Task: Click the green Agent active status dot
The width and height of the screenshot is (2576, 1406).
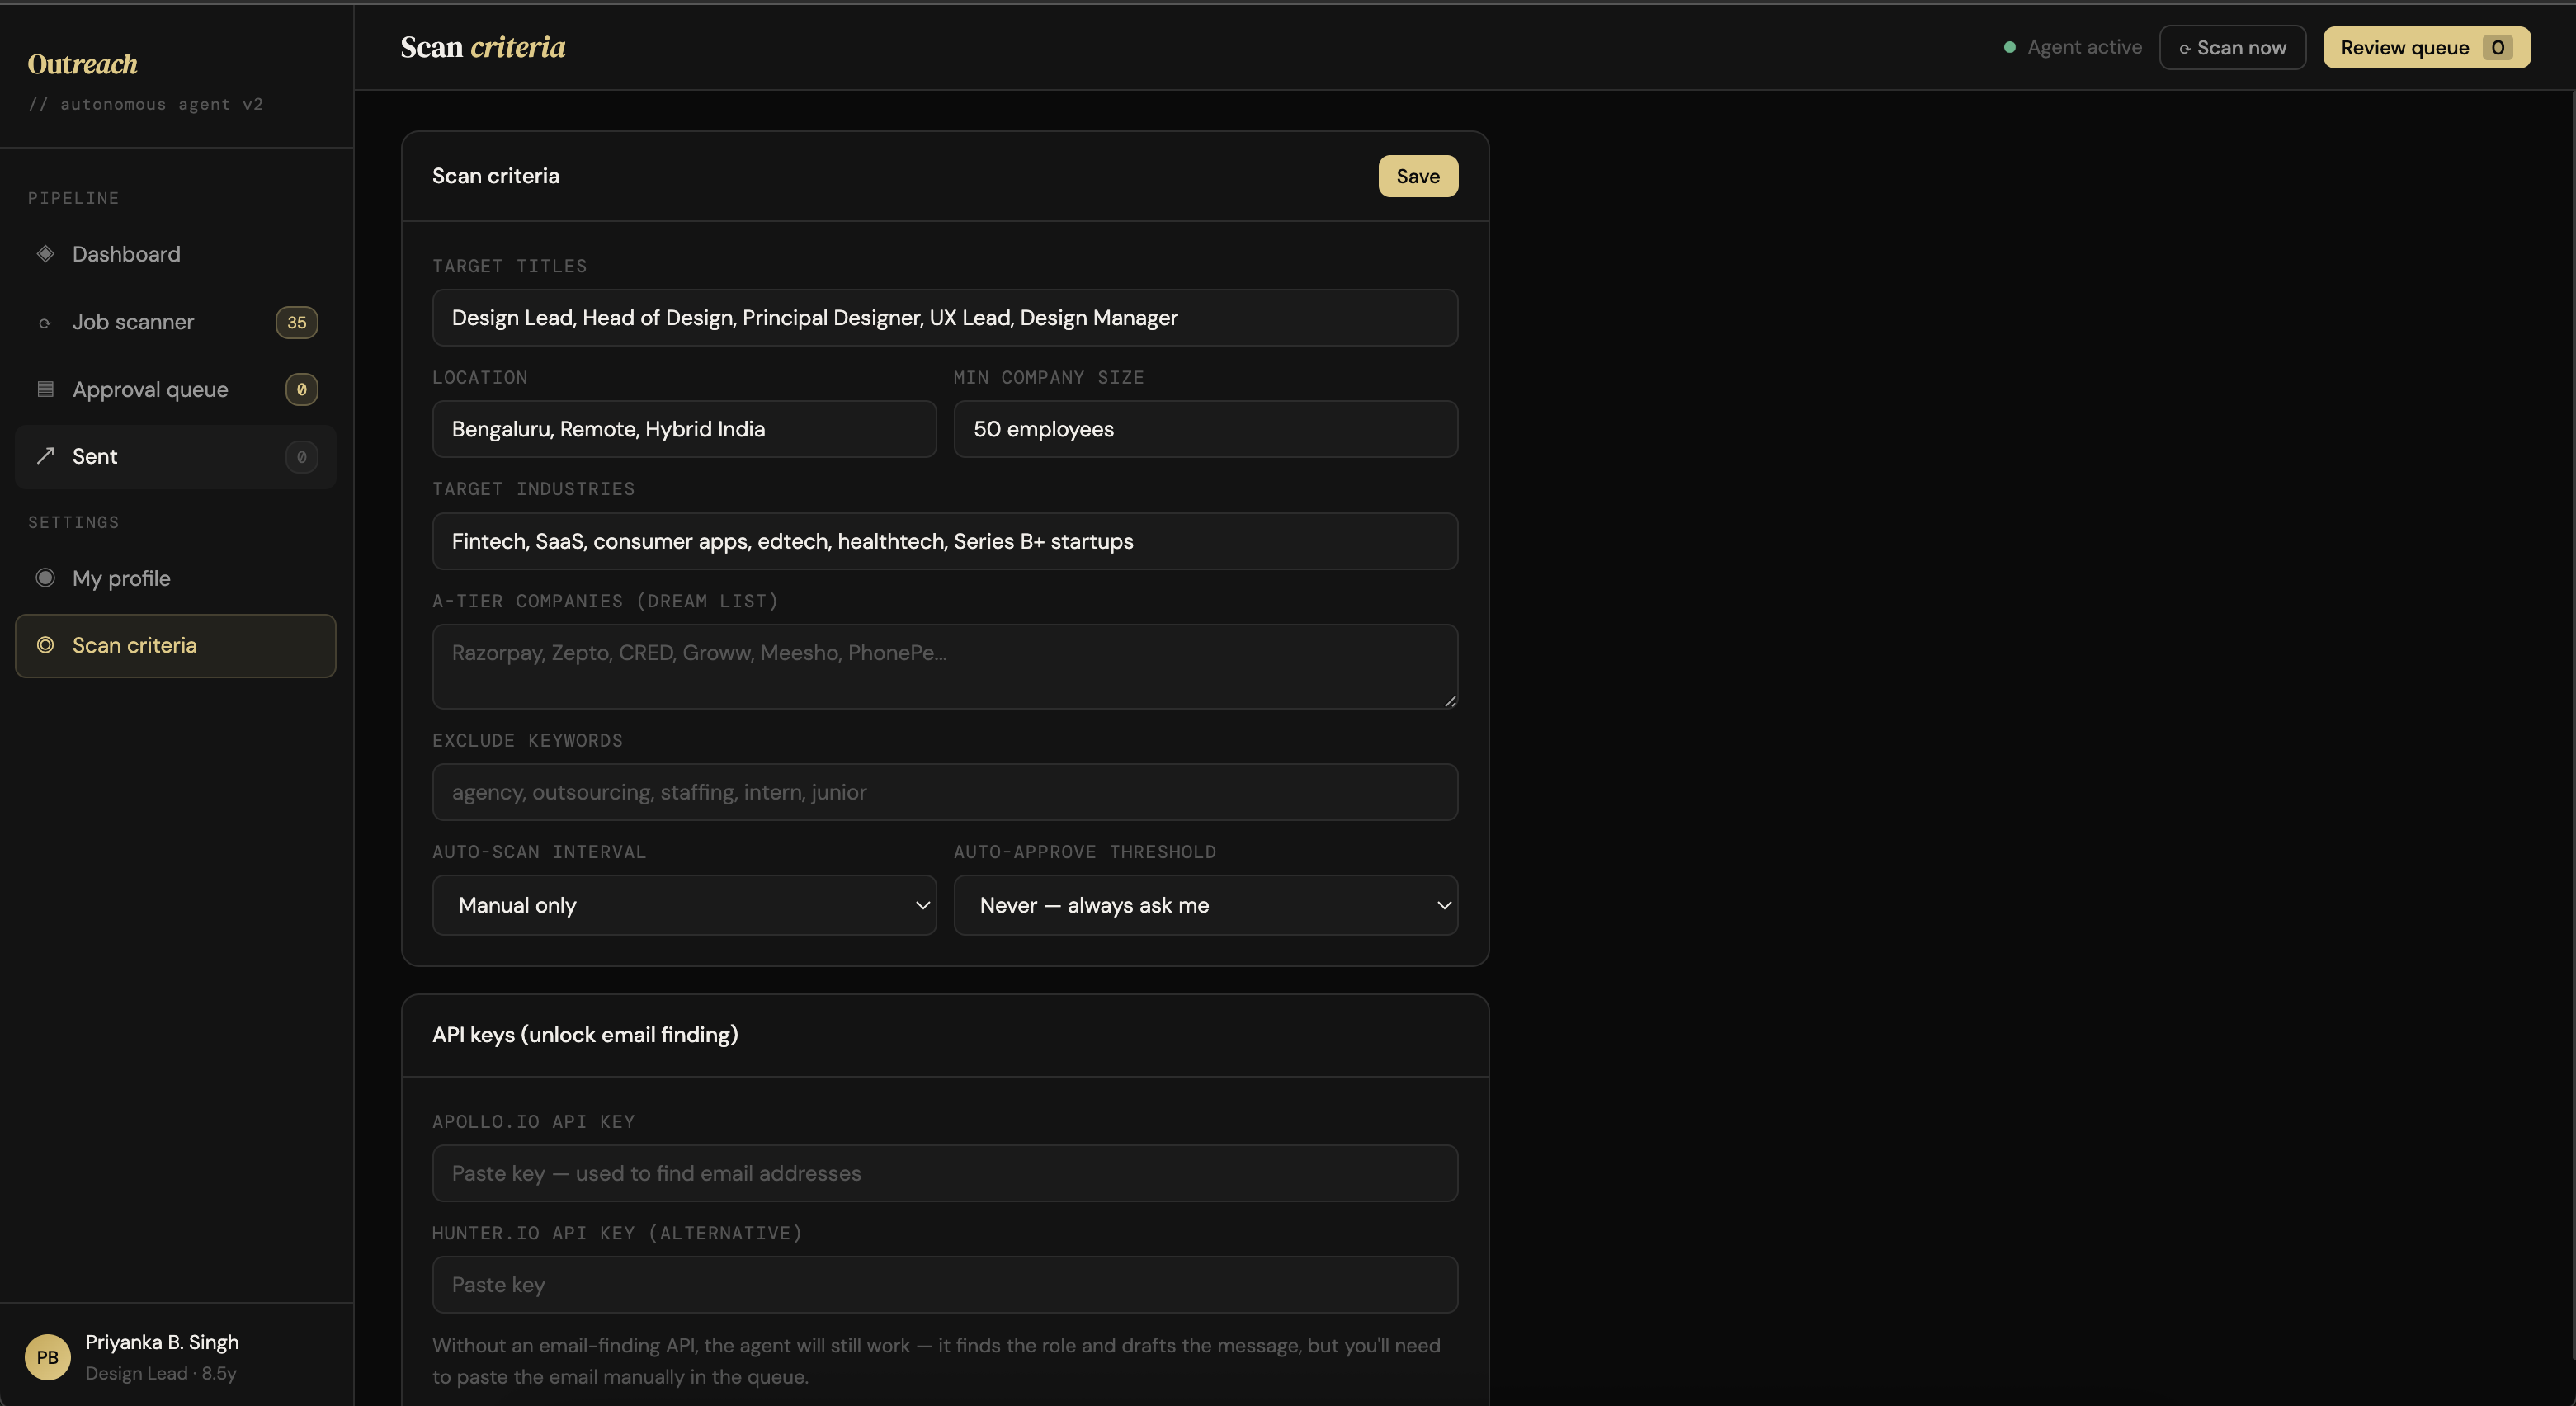Action: pyautogui.click(x=2010, y=47)
